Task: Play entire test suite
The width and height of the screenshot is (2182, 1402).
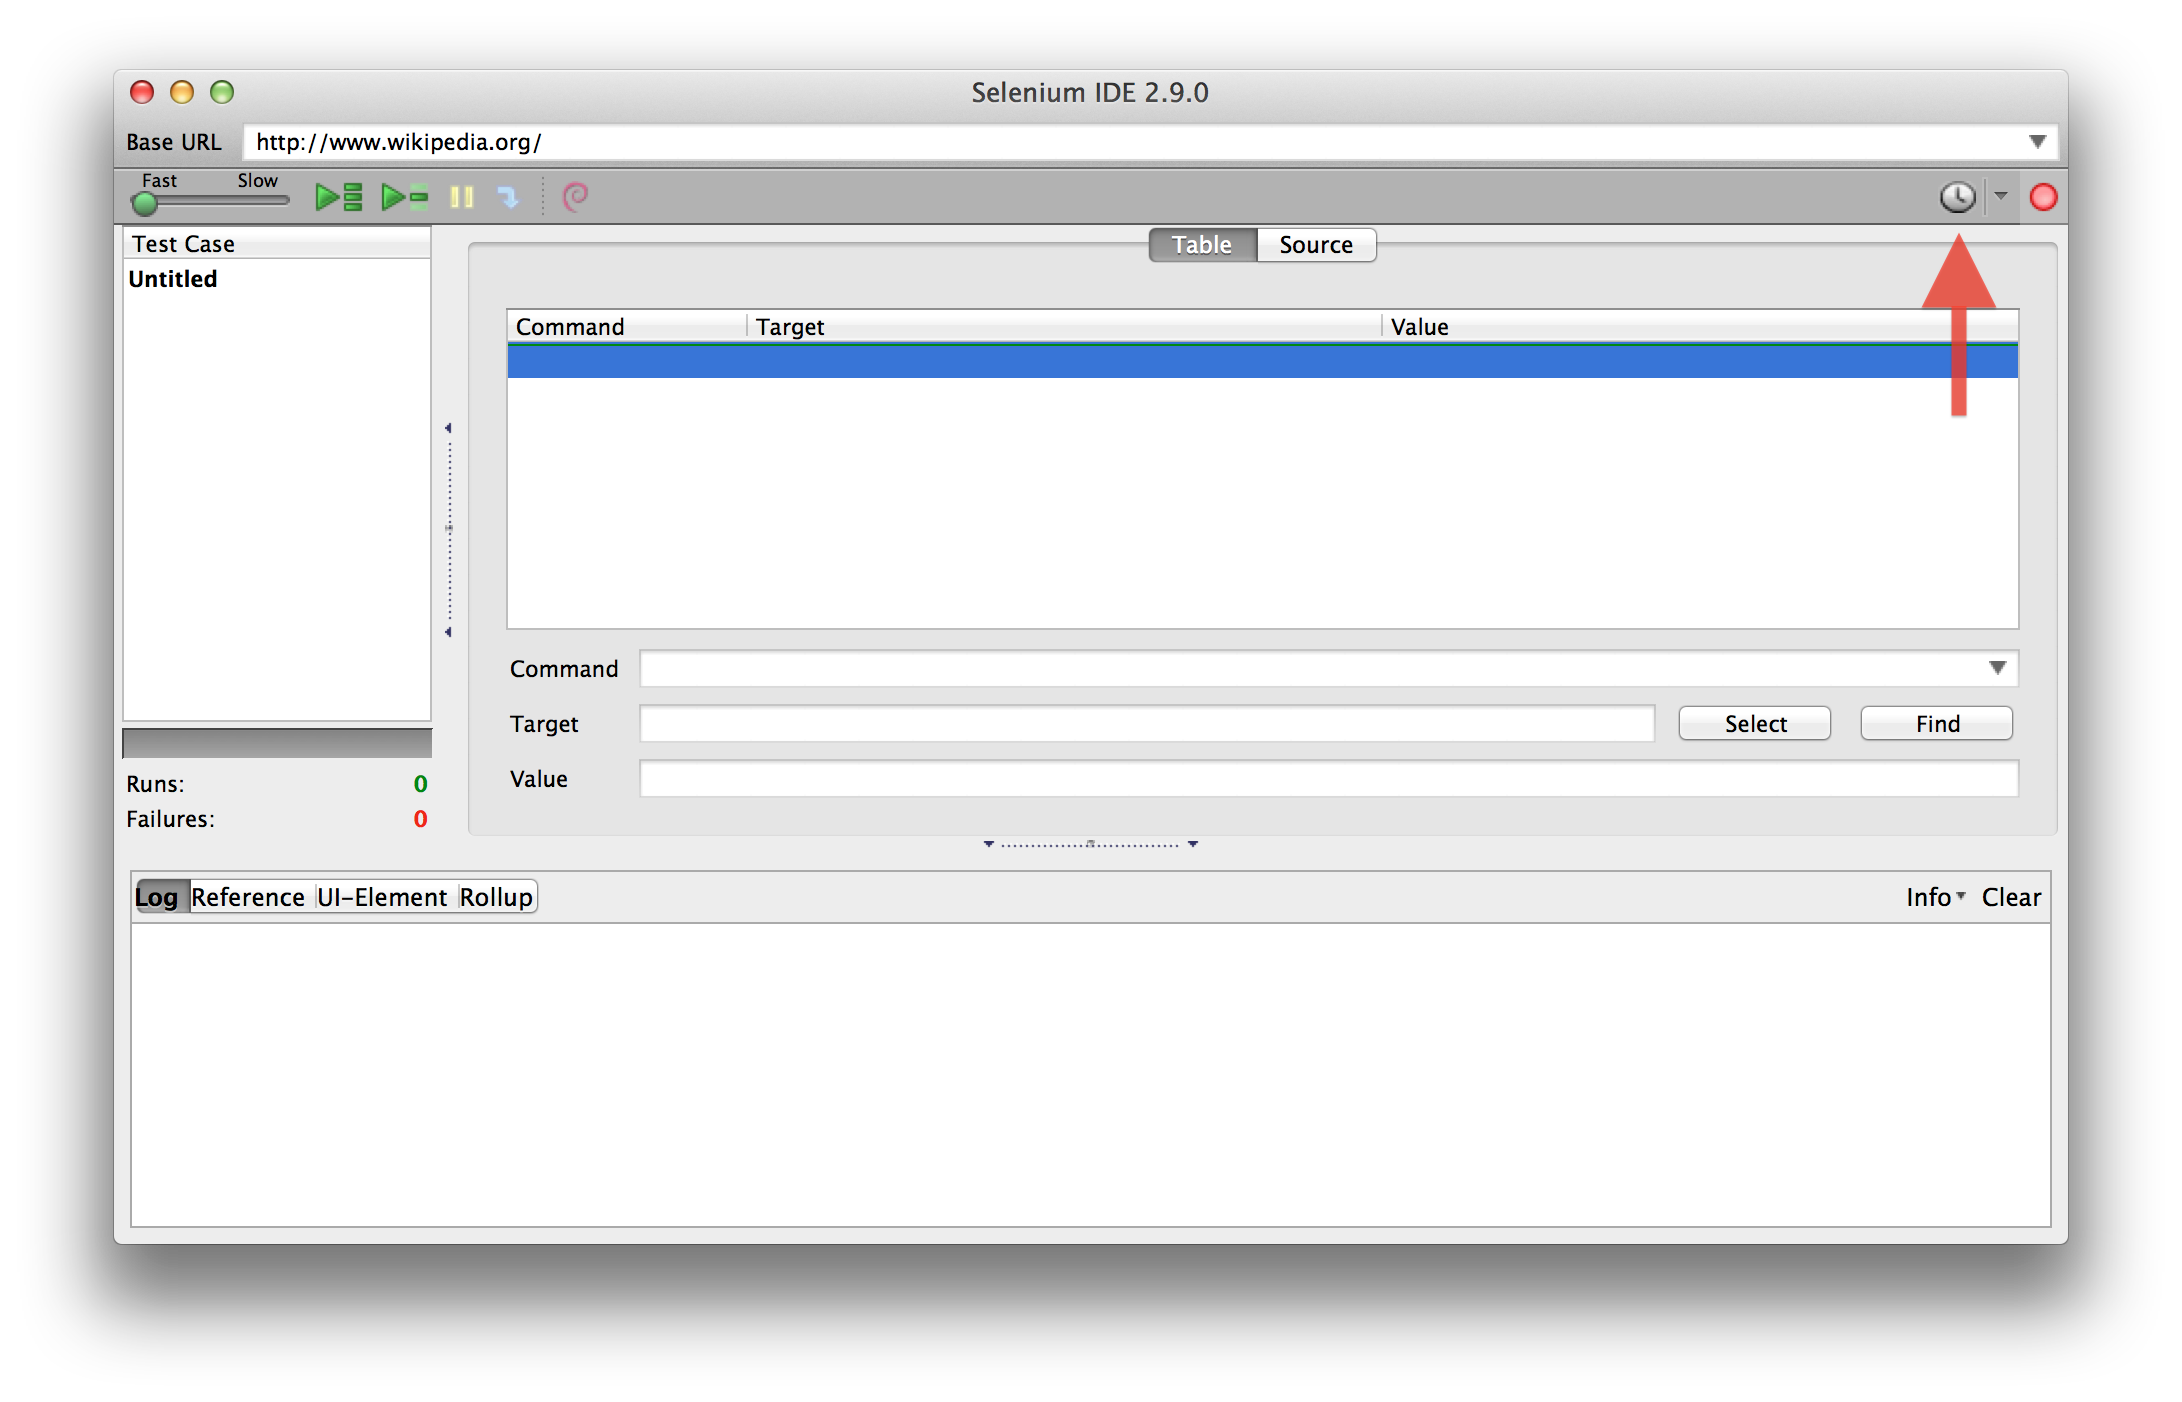Action: 339,197
